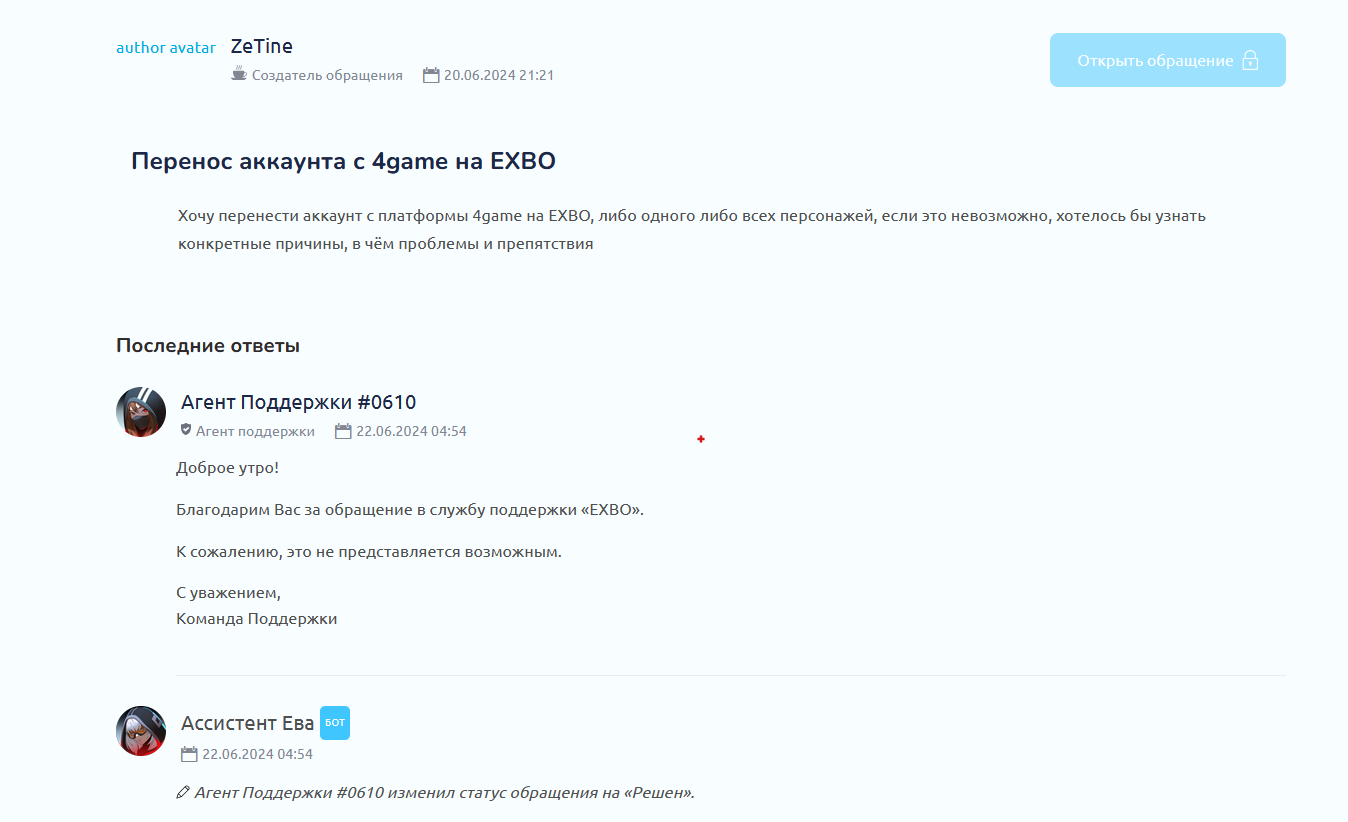Viewport: 1348px width, 822px height.
Task: Click the line Благодарим Вас за обращение
Action: [x=410, y=510]
